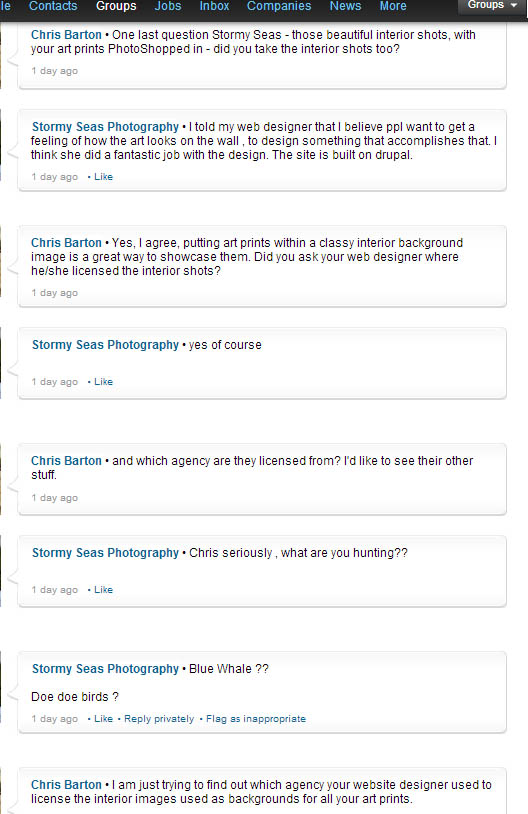Screen dimensions: 528x814
Task: Open Stormy Seas Photography profile on drupal comment
Action: pyautogui.click(x=105, y=127)
